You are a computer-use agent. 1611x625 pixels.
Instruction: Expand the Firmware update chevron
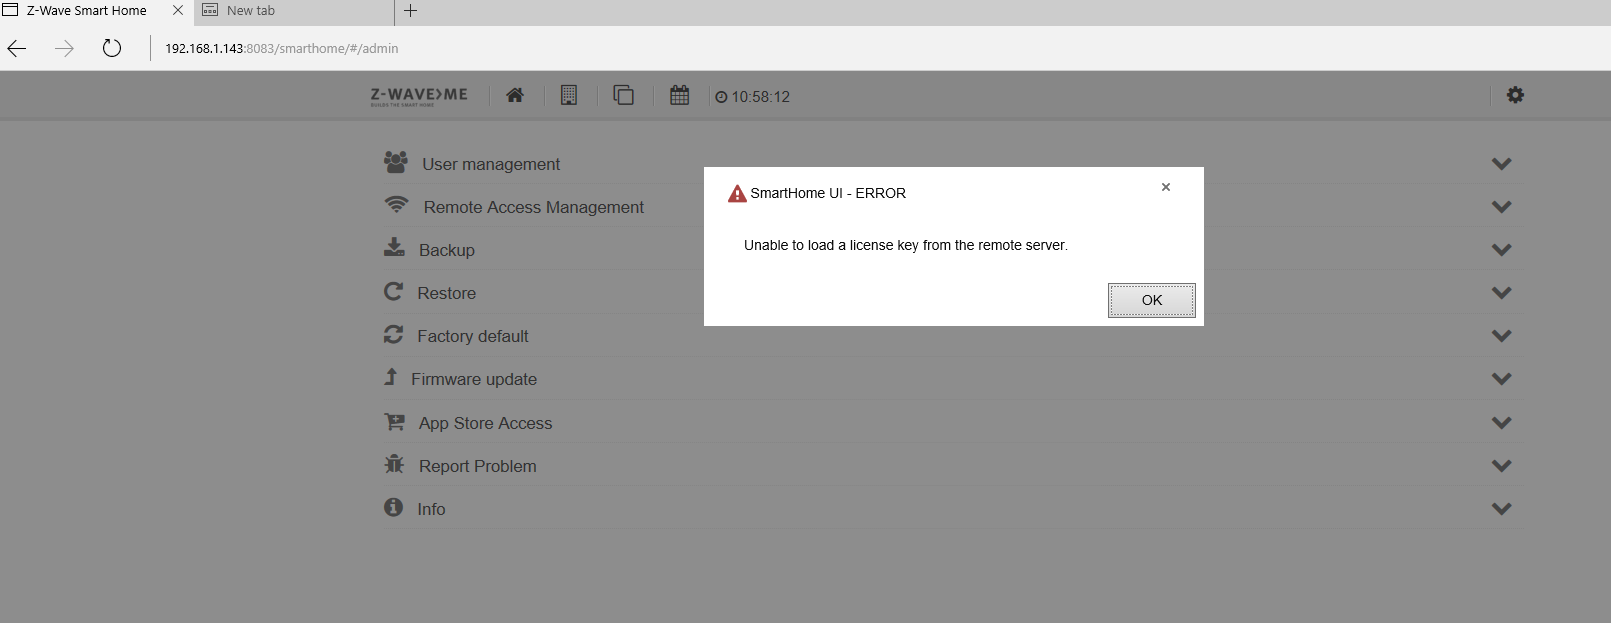coord(1501,379)
